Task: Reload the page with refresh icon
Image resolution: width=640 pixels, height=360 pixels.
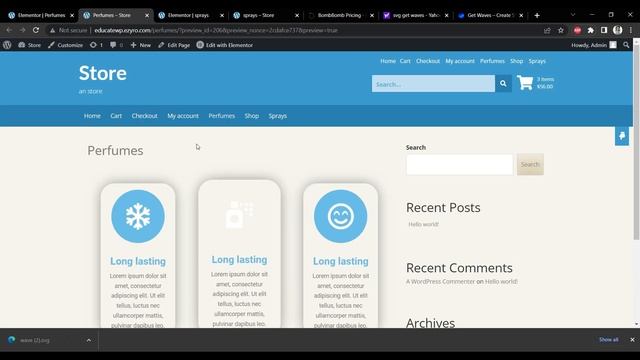Action: click(x=36, y=30)
